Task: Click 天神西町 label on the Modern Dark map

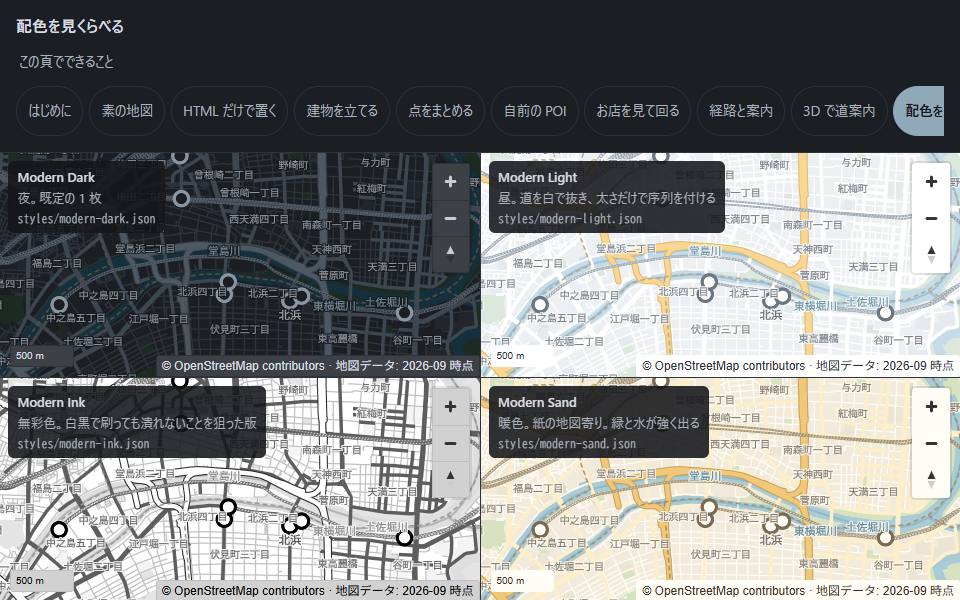Action: (332, 249)
